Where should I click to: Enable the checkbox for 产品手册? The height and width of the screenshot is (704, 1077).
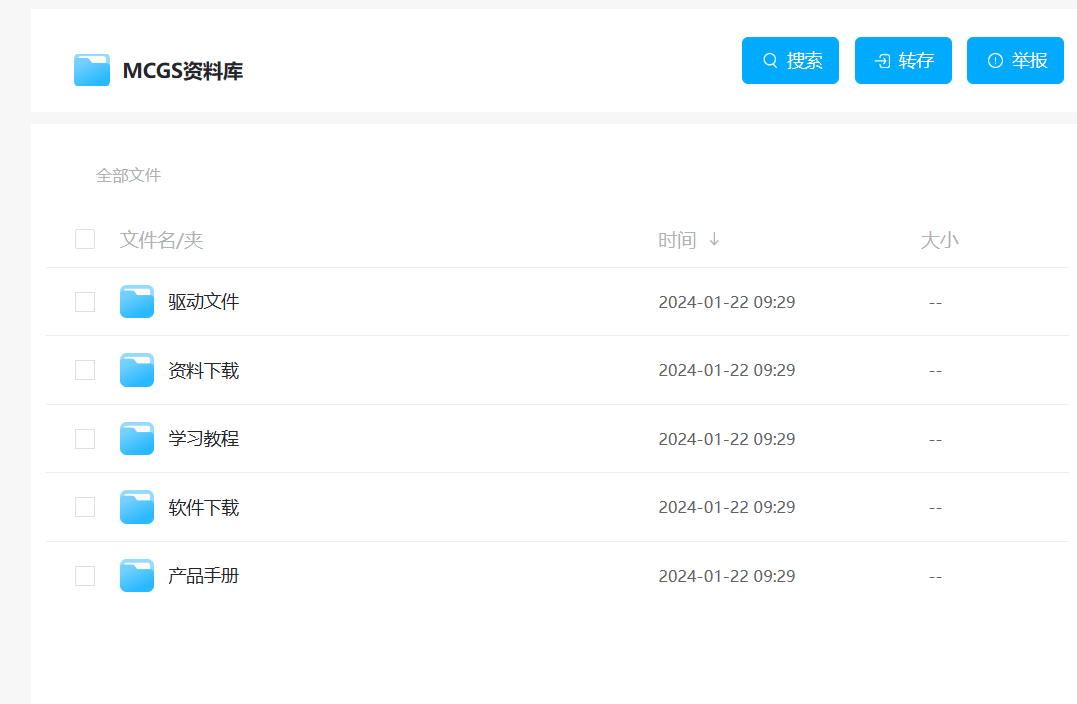pos(85,576)
